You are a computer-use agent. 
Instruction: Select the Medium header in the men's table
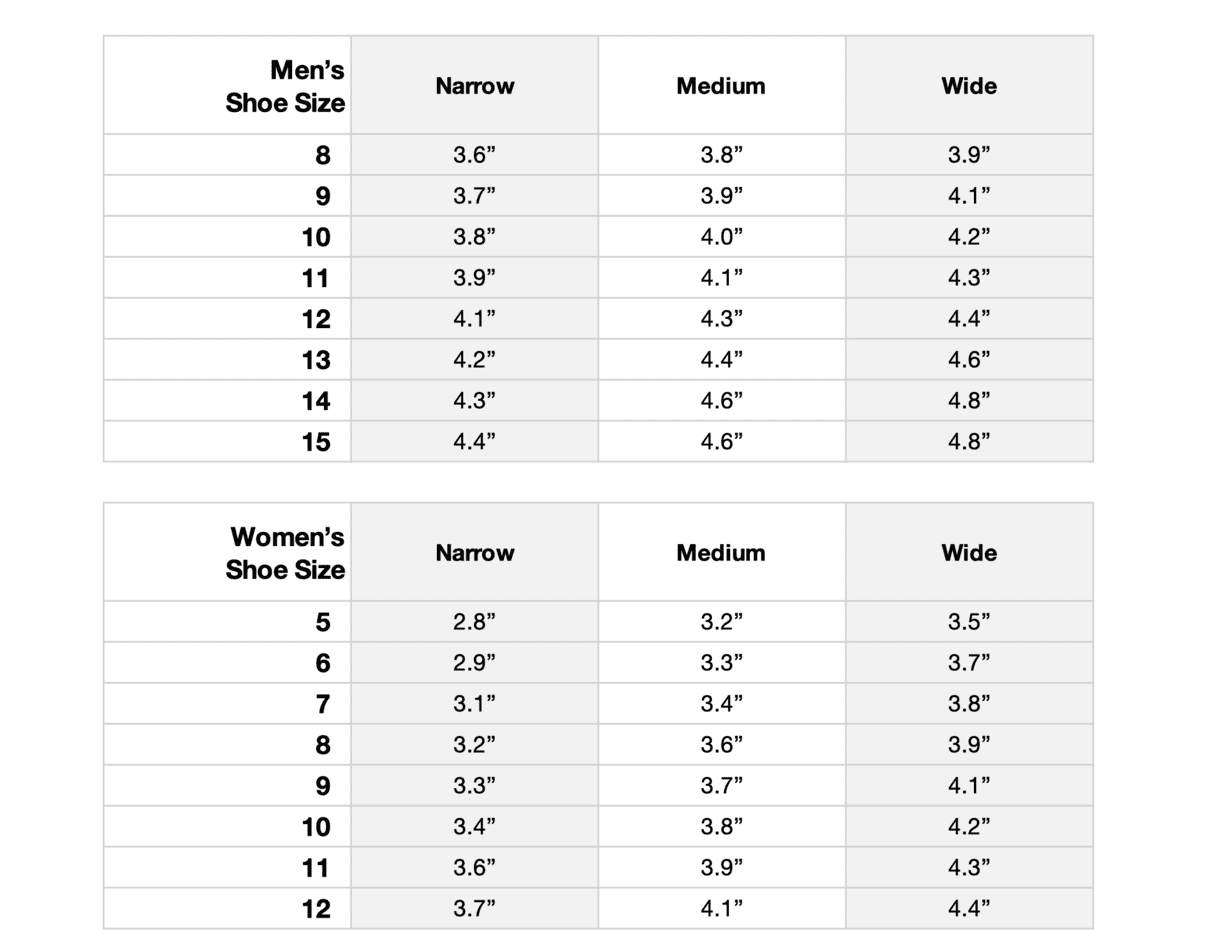tap(721, 86)
